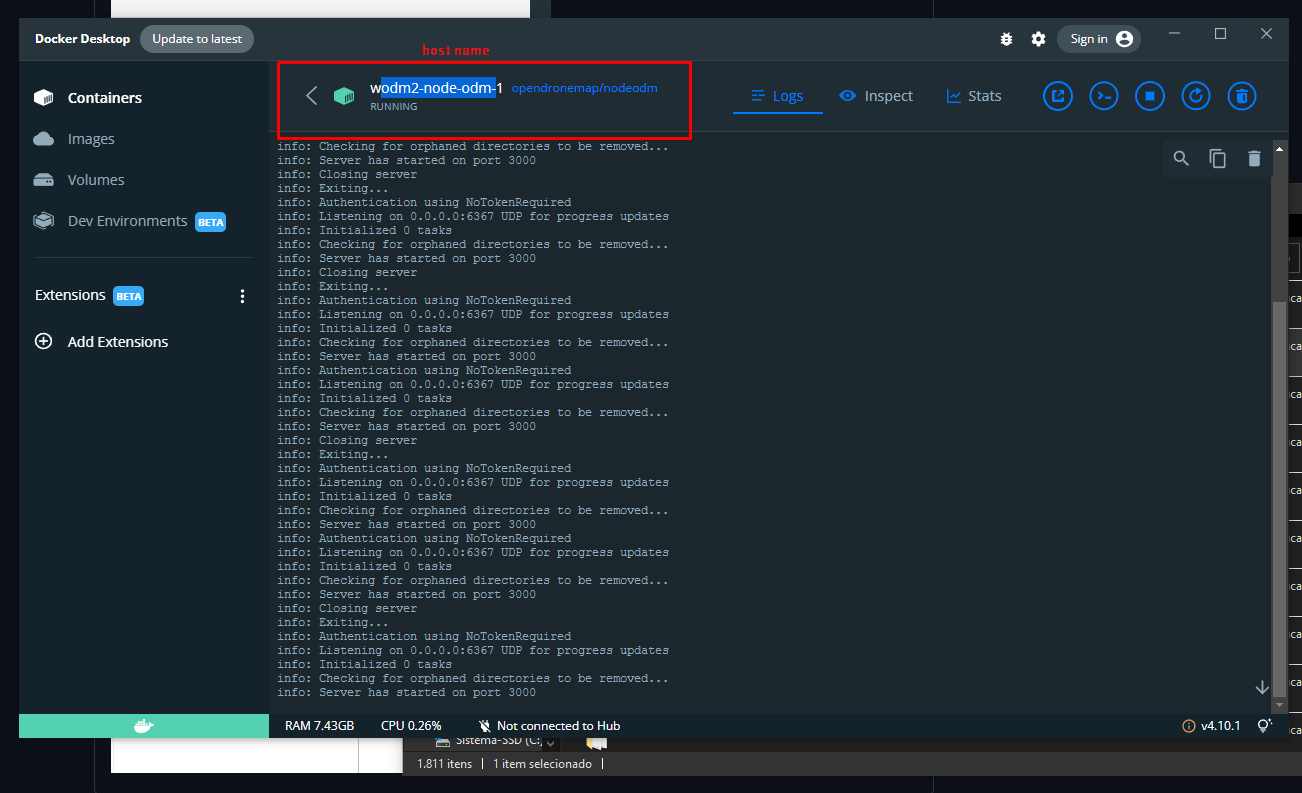Search within the container logs
The width and height of the screenshot is (1302, 793).
[x=1181, y=158]
